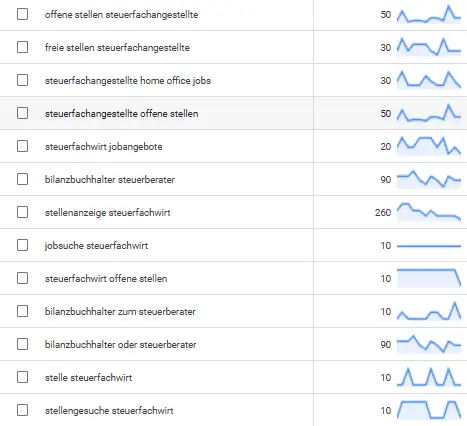Viewport: 467px width, 426px height.
Task: Open trend sparkline for stelle steuerfachwirt
Action: coord(429,377)
